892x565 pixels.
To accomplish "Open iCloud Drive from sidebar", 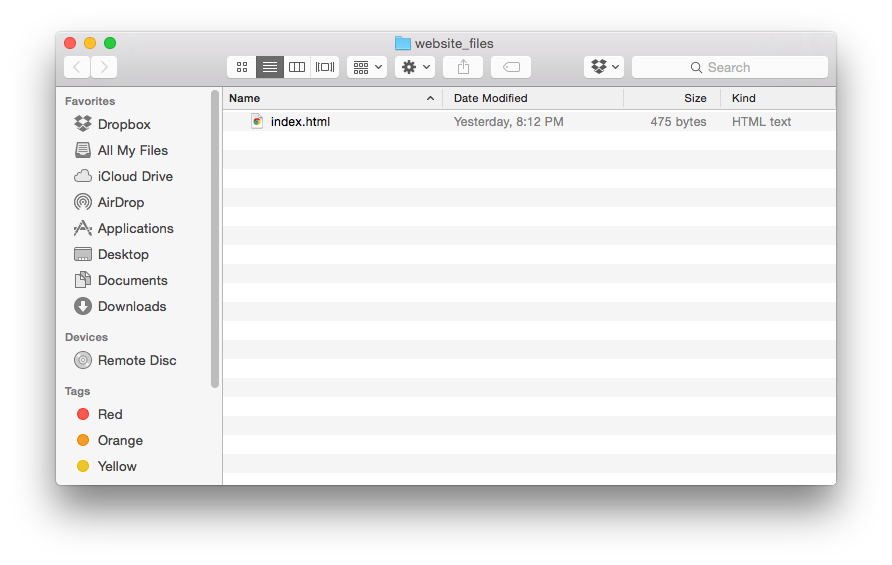I will (134, 176).
